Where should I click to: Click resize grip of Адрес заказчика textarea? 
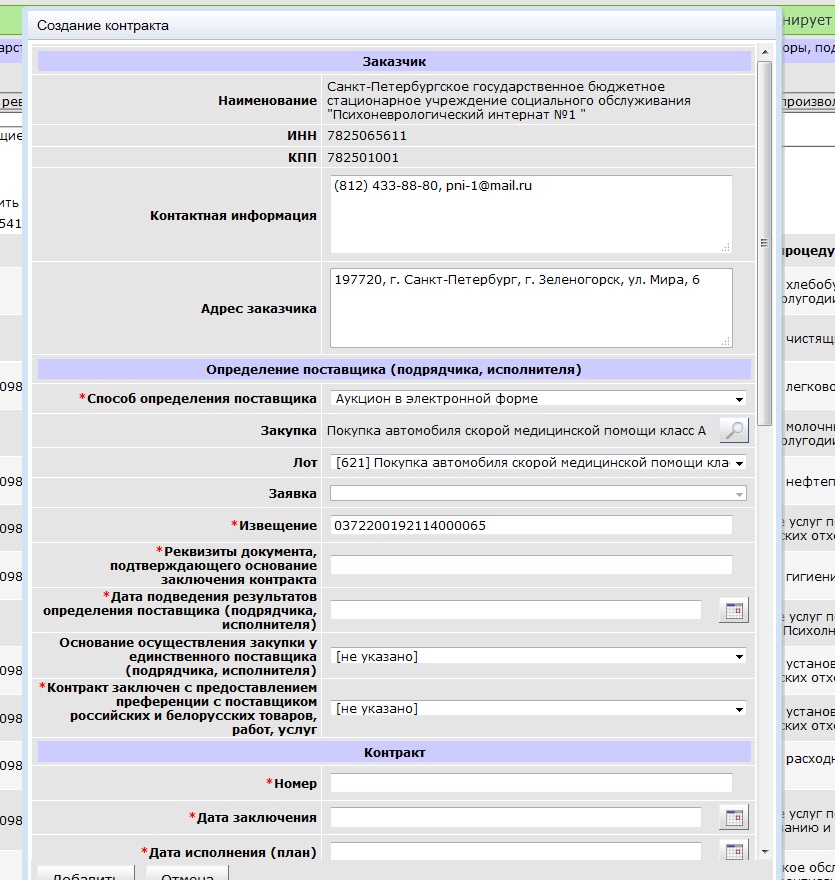pos(726,341)
